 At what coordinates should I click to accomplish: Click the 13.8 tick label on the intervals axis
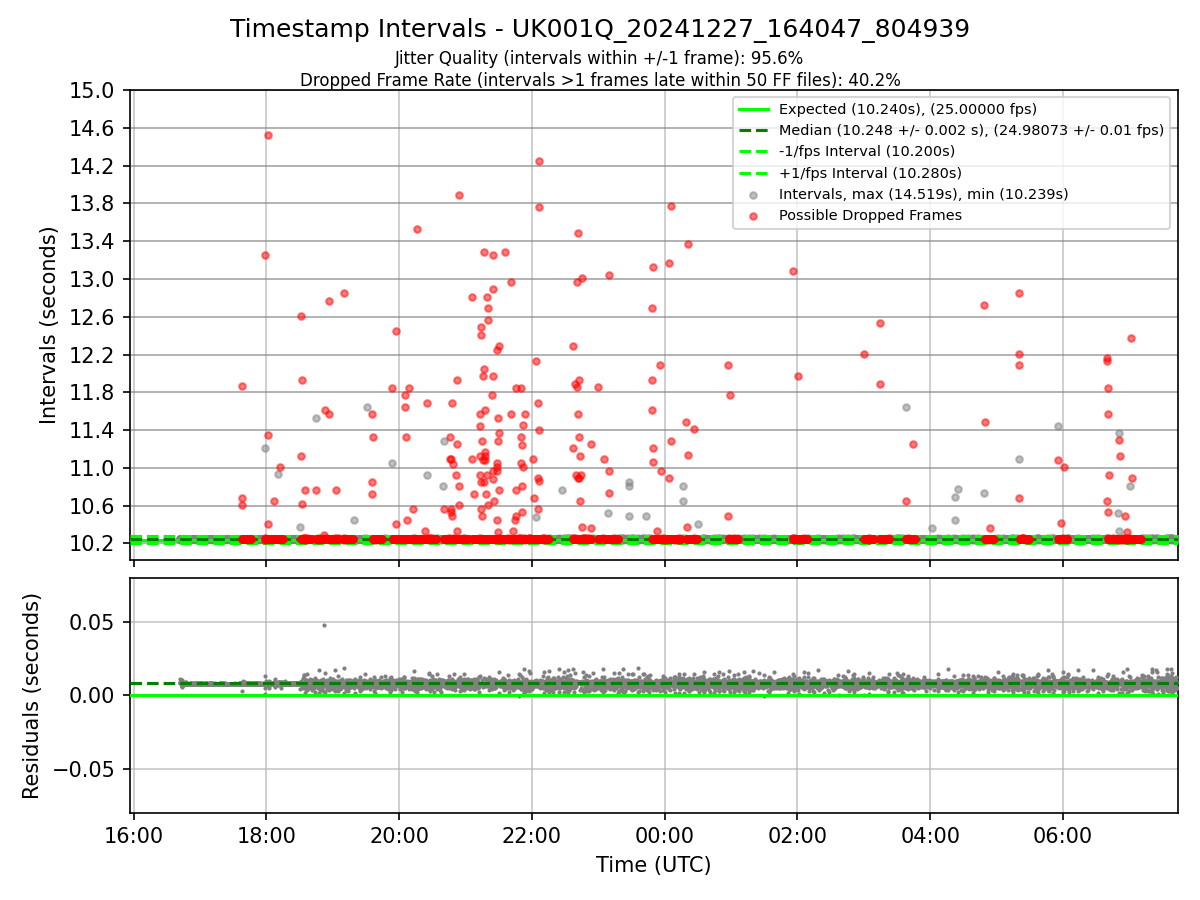point(94,204)
